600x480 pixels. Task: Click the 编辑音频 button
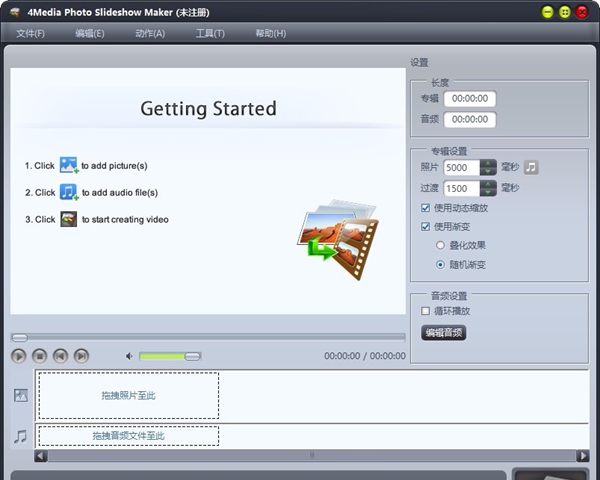[443, 333]
